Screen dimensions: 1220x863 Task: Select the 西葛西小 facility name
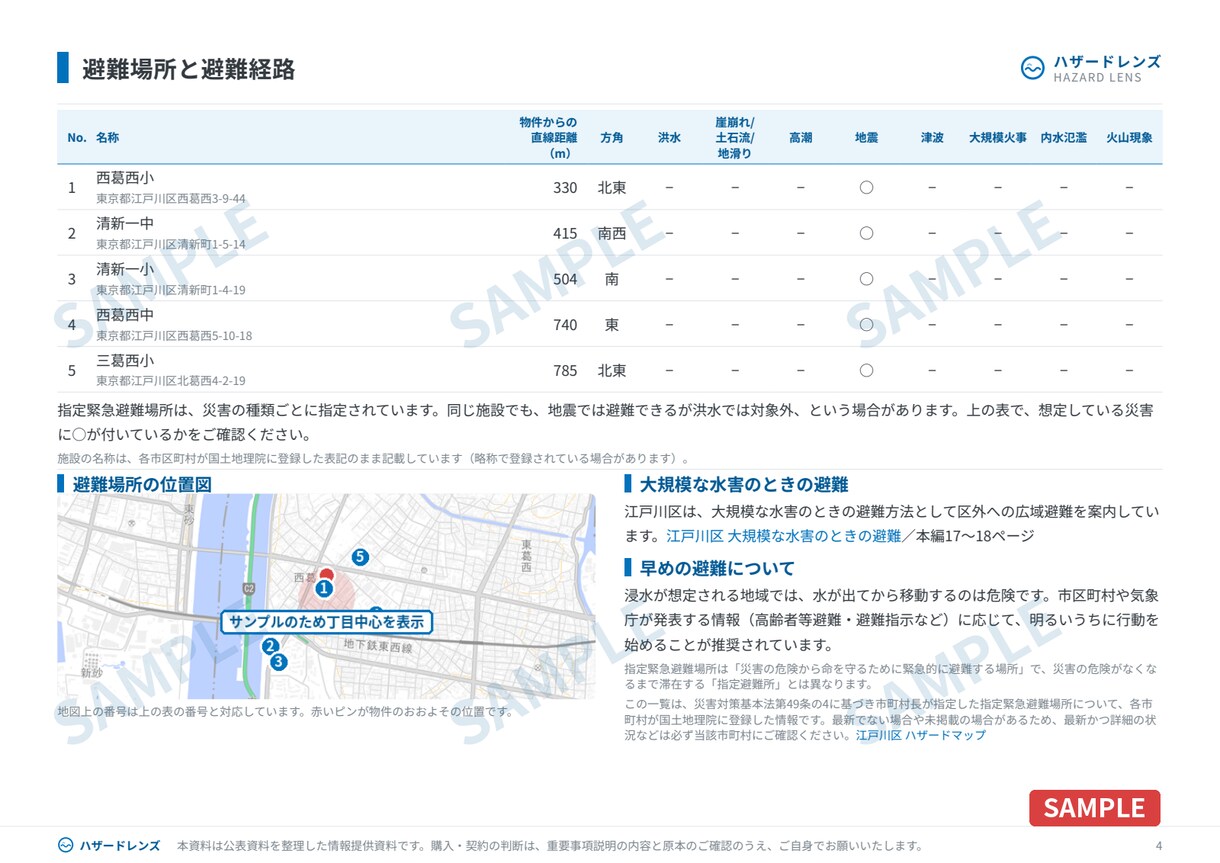coord(125,178)
